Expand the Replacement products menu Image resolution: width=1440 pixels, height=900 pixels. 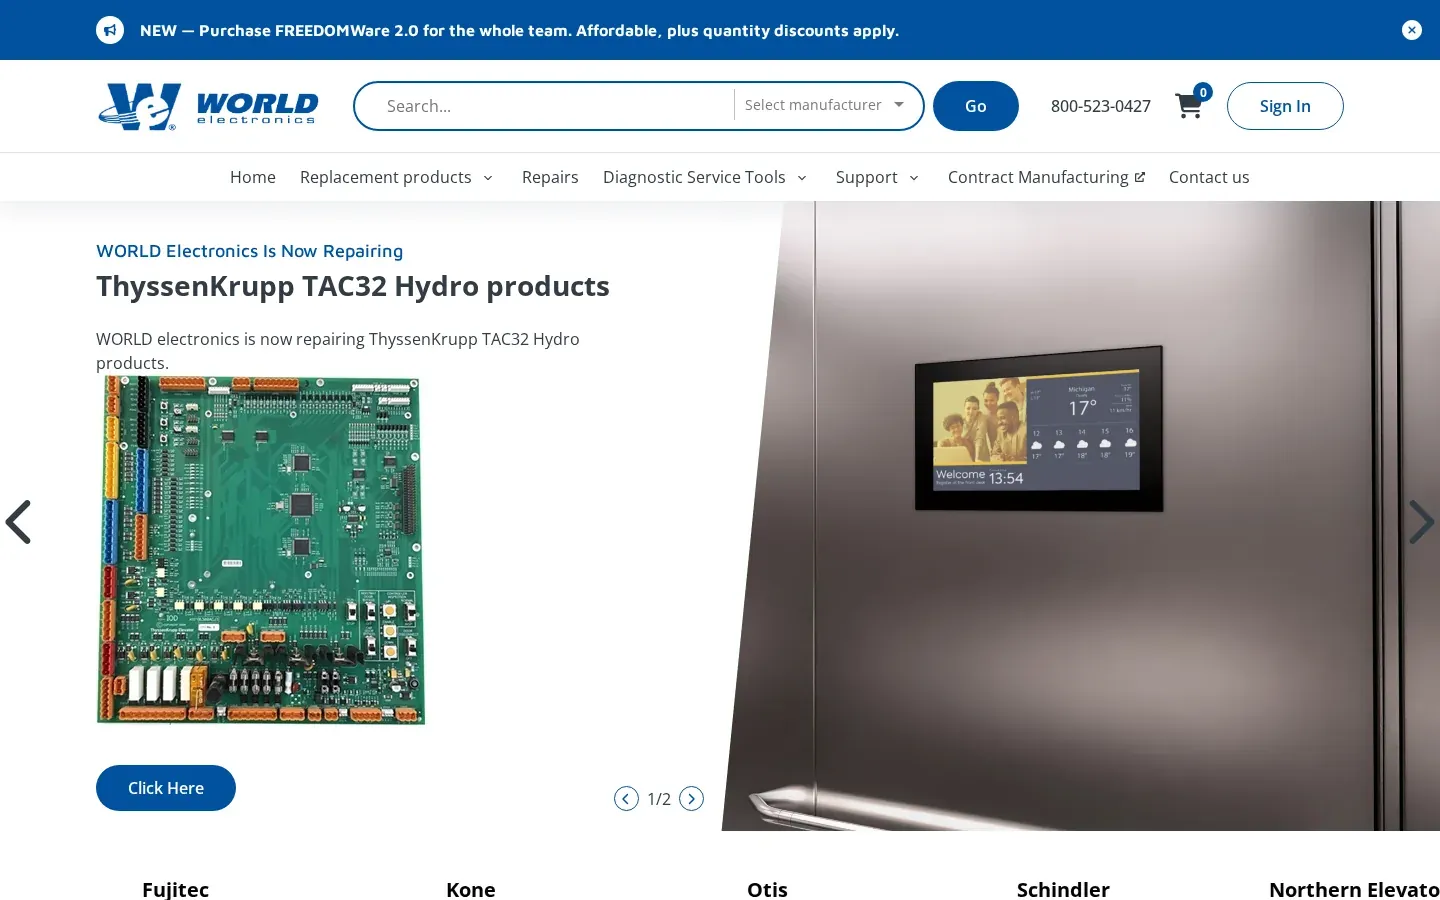point(397,177)
